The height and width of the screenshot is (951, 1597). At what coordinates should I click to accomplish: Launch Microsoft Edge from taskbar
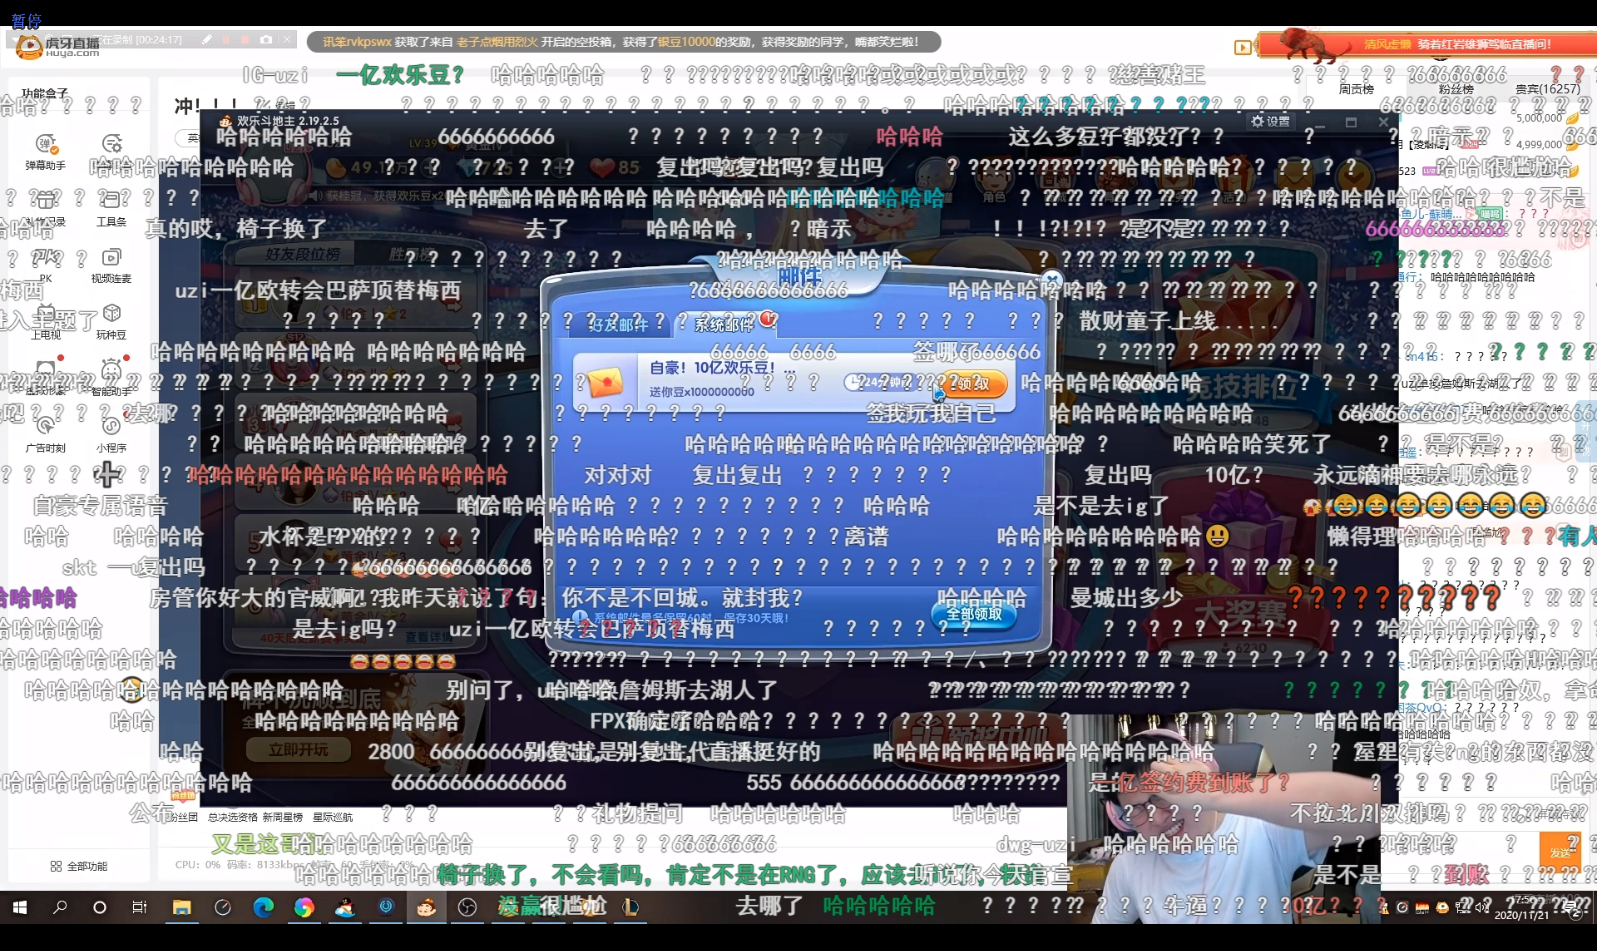(263, 907)
